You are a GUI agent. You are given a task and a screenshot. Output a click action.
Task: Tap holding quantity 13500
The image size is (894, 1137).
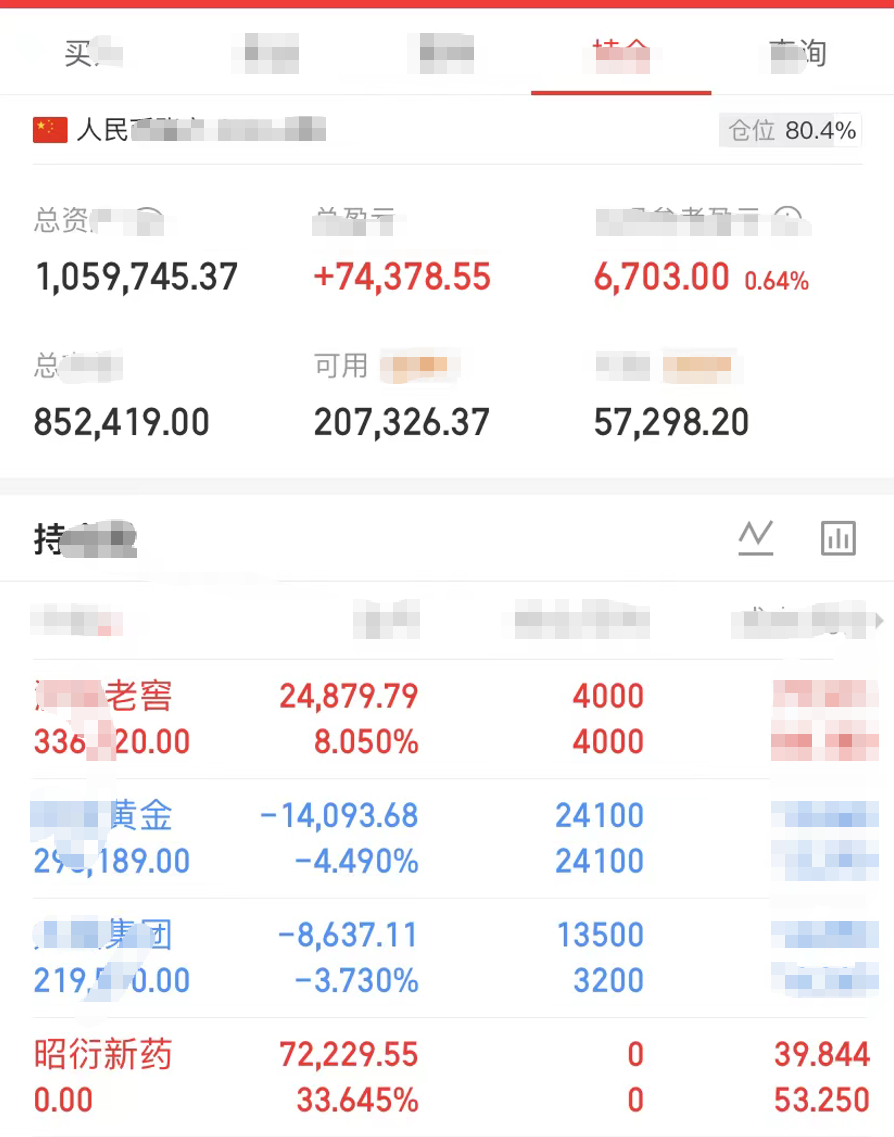click(600, 935)
